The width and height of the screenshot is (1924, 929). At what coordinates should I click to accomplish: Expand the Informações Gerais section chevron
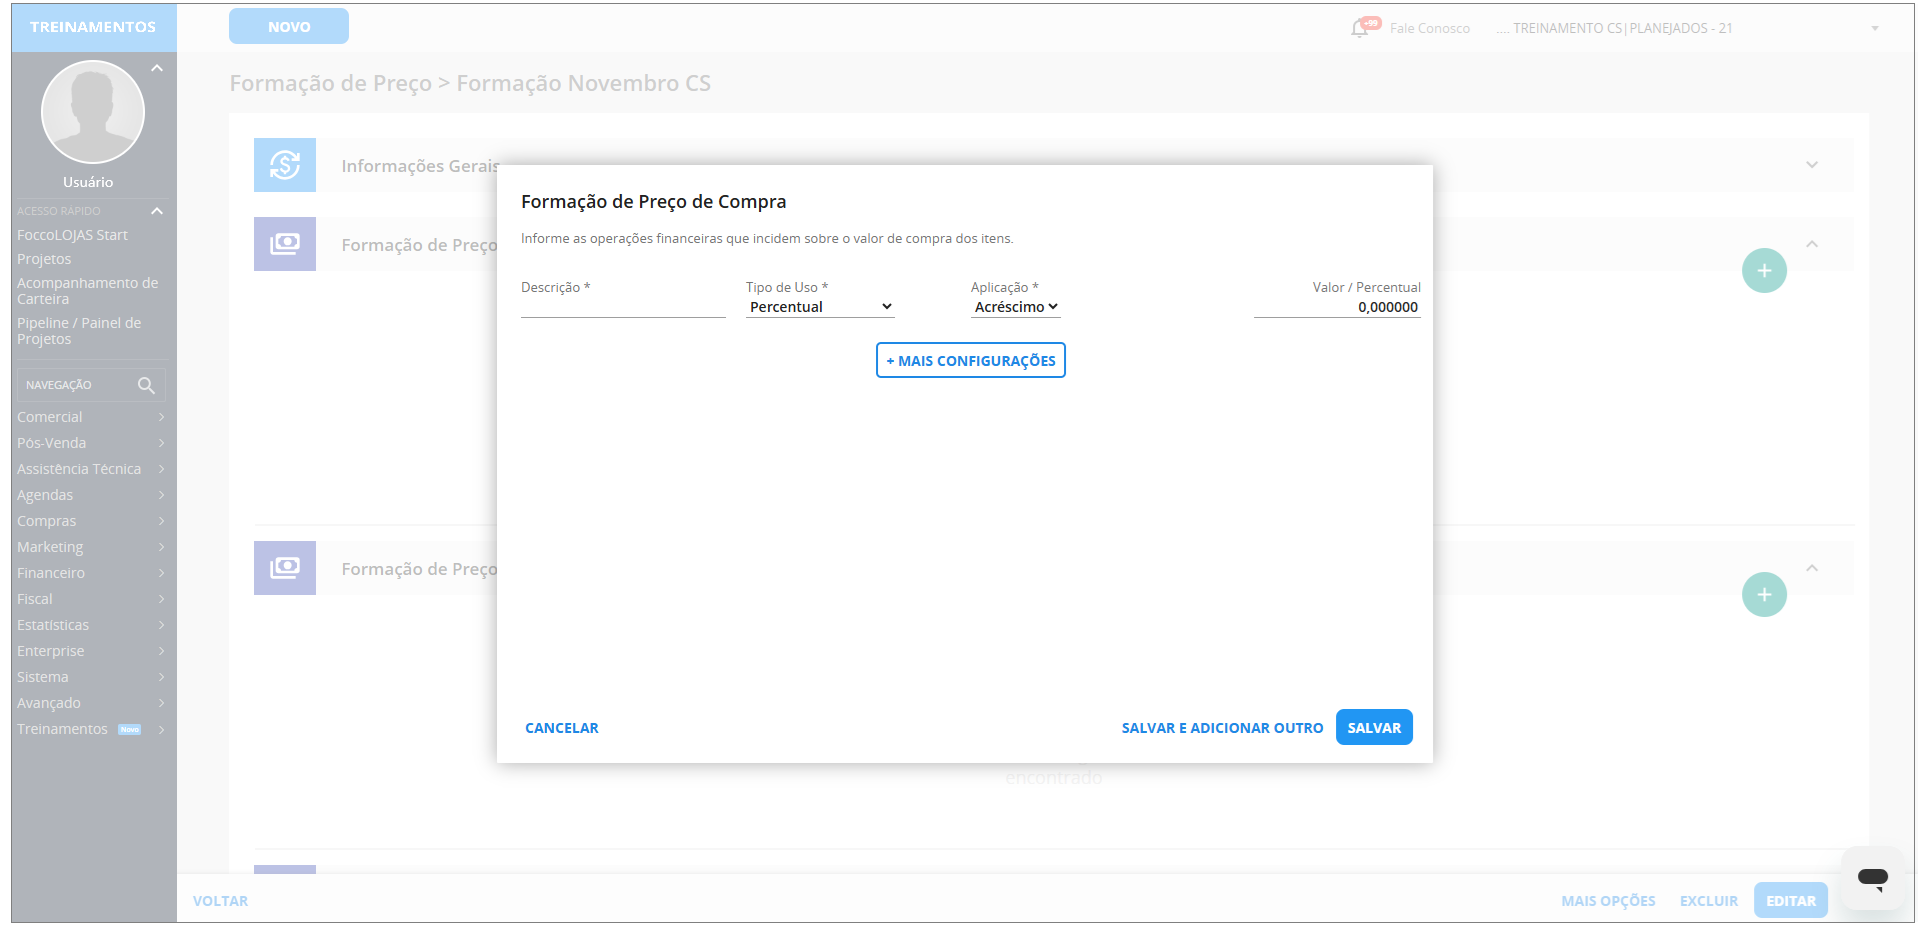[x=1812, y=165]
